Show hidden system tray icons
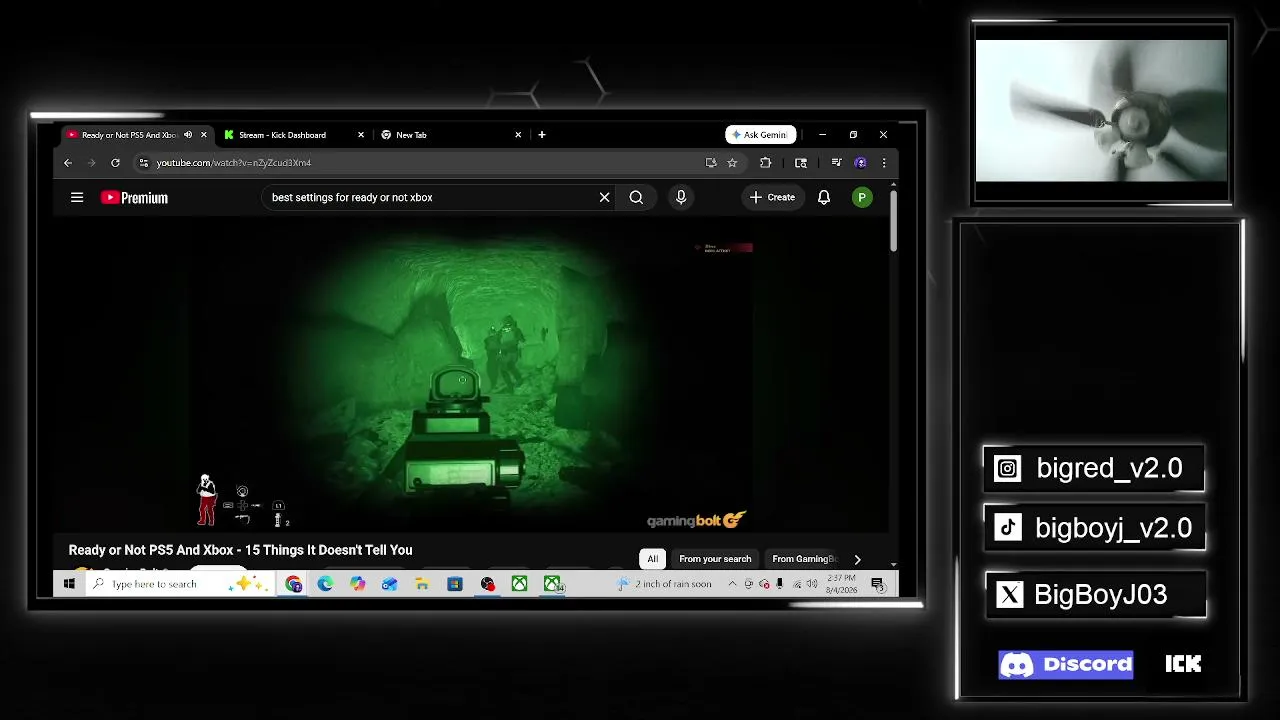Viewport: 1280px width, 720px height. [732, 584]
